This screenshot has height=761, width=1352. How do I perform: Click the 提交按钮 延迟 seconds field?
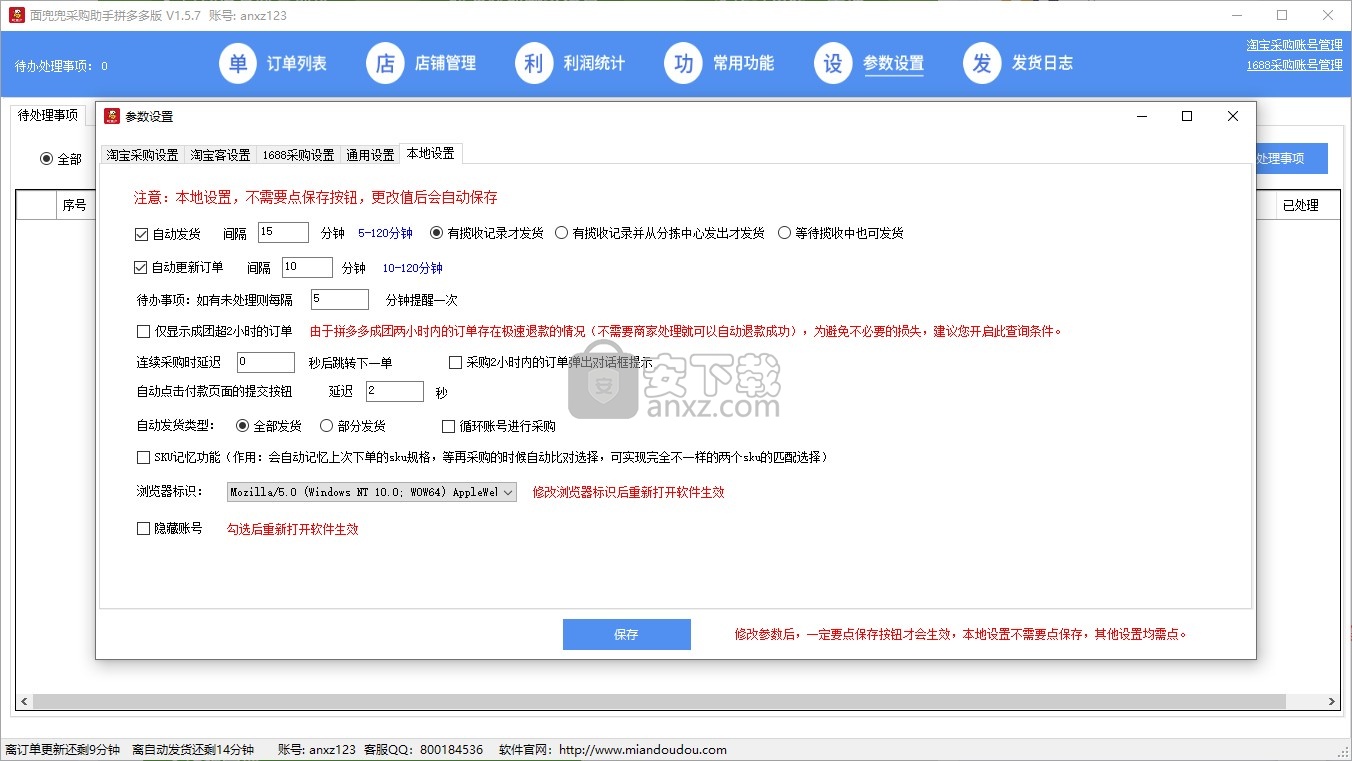(395, 392)
